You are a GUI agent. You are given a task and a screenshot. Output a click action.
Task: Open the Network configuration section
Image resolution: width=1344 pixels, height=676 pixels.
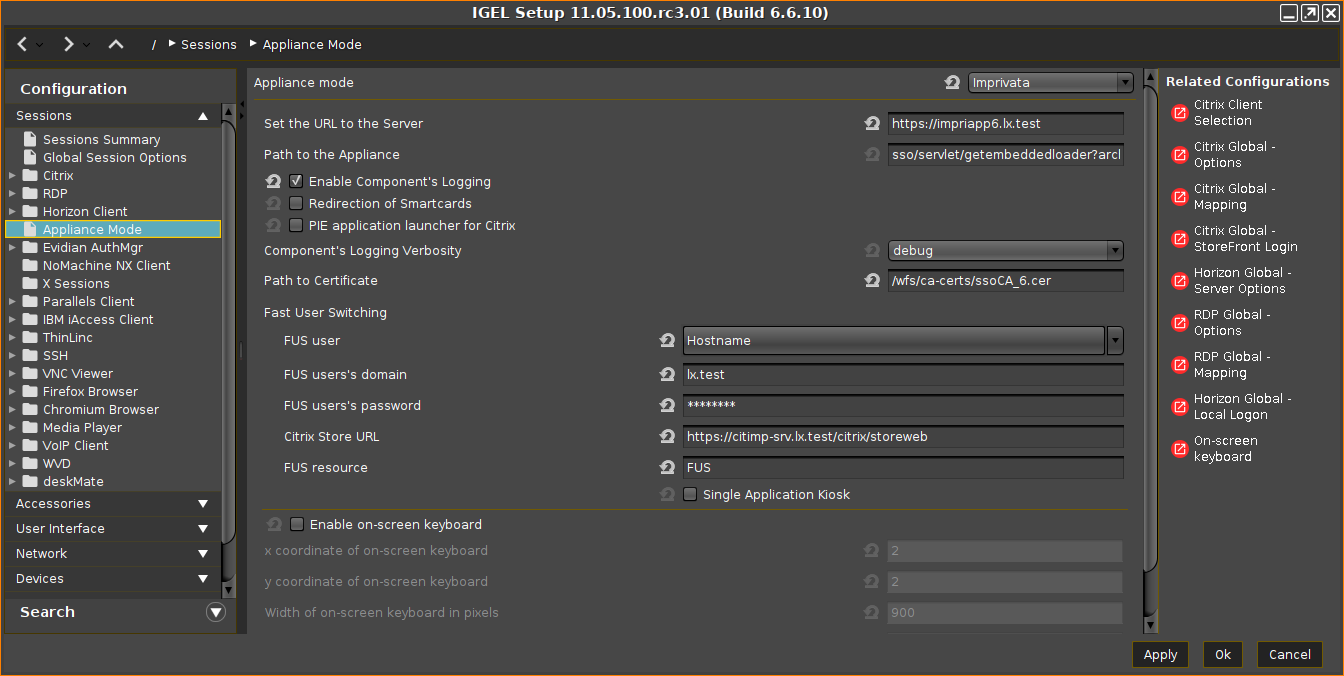pyautogui.click(x=110, y=554)
